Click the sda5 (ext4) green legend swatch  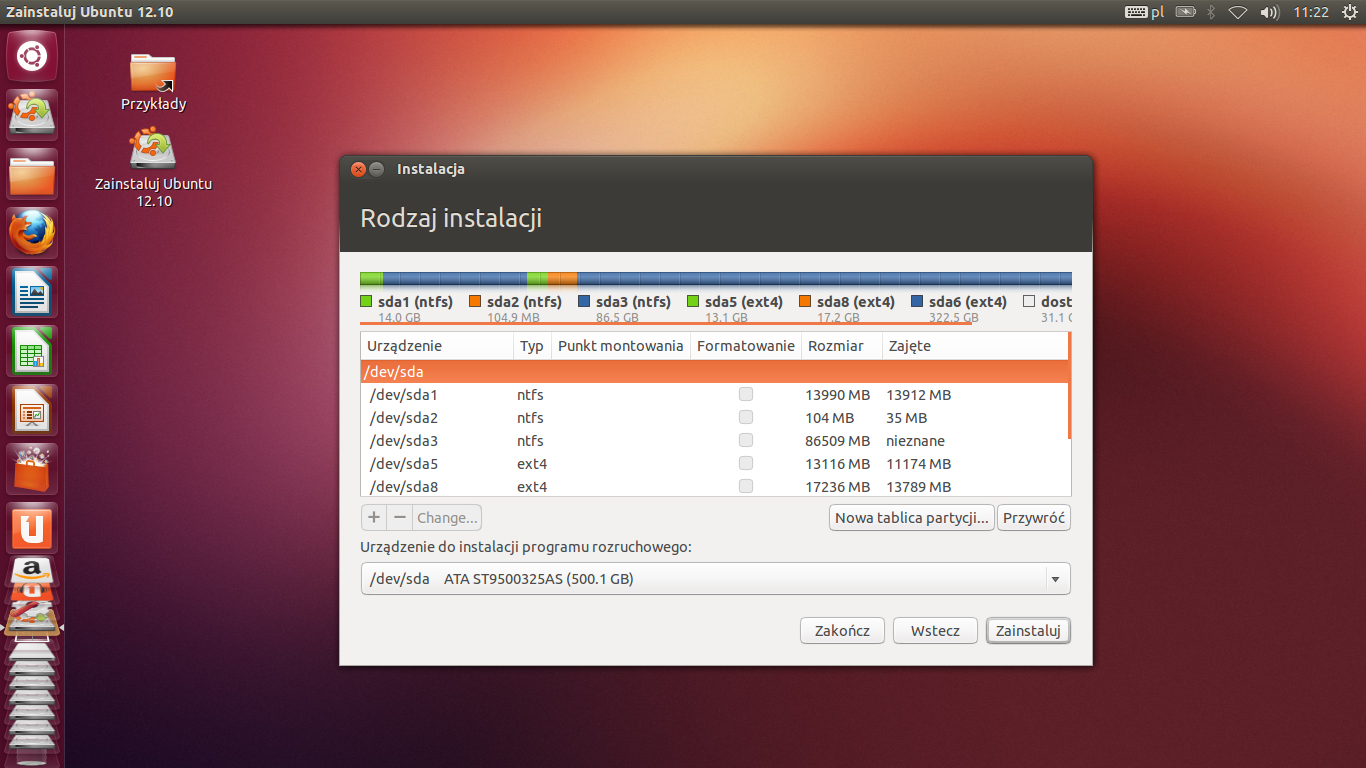coord(693,301)
